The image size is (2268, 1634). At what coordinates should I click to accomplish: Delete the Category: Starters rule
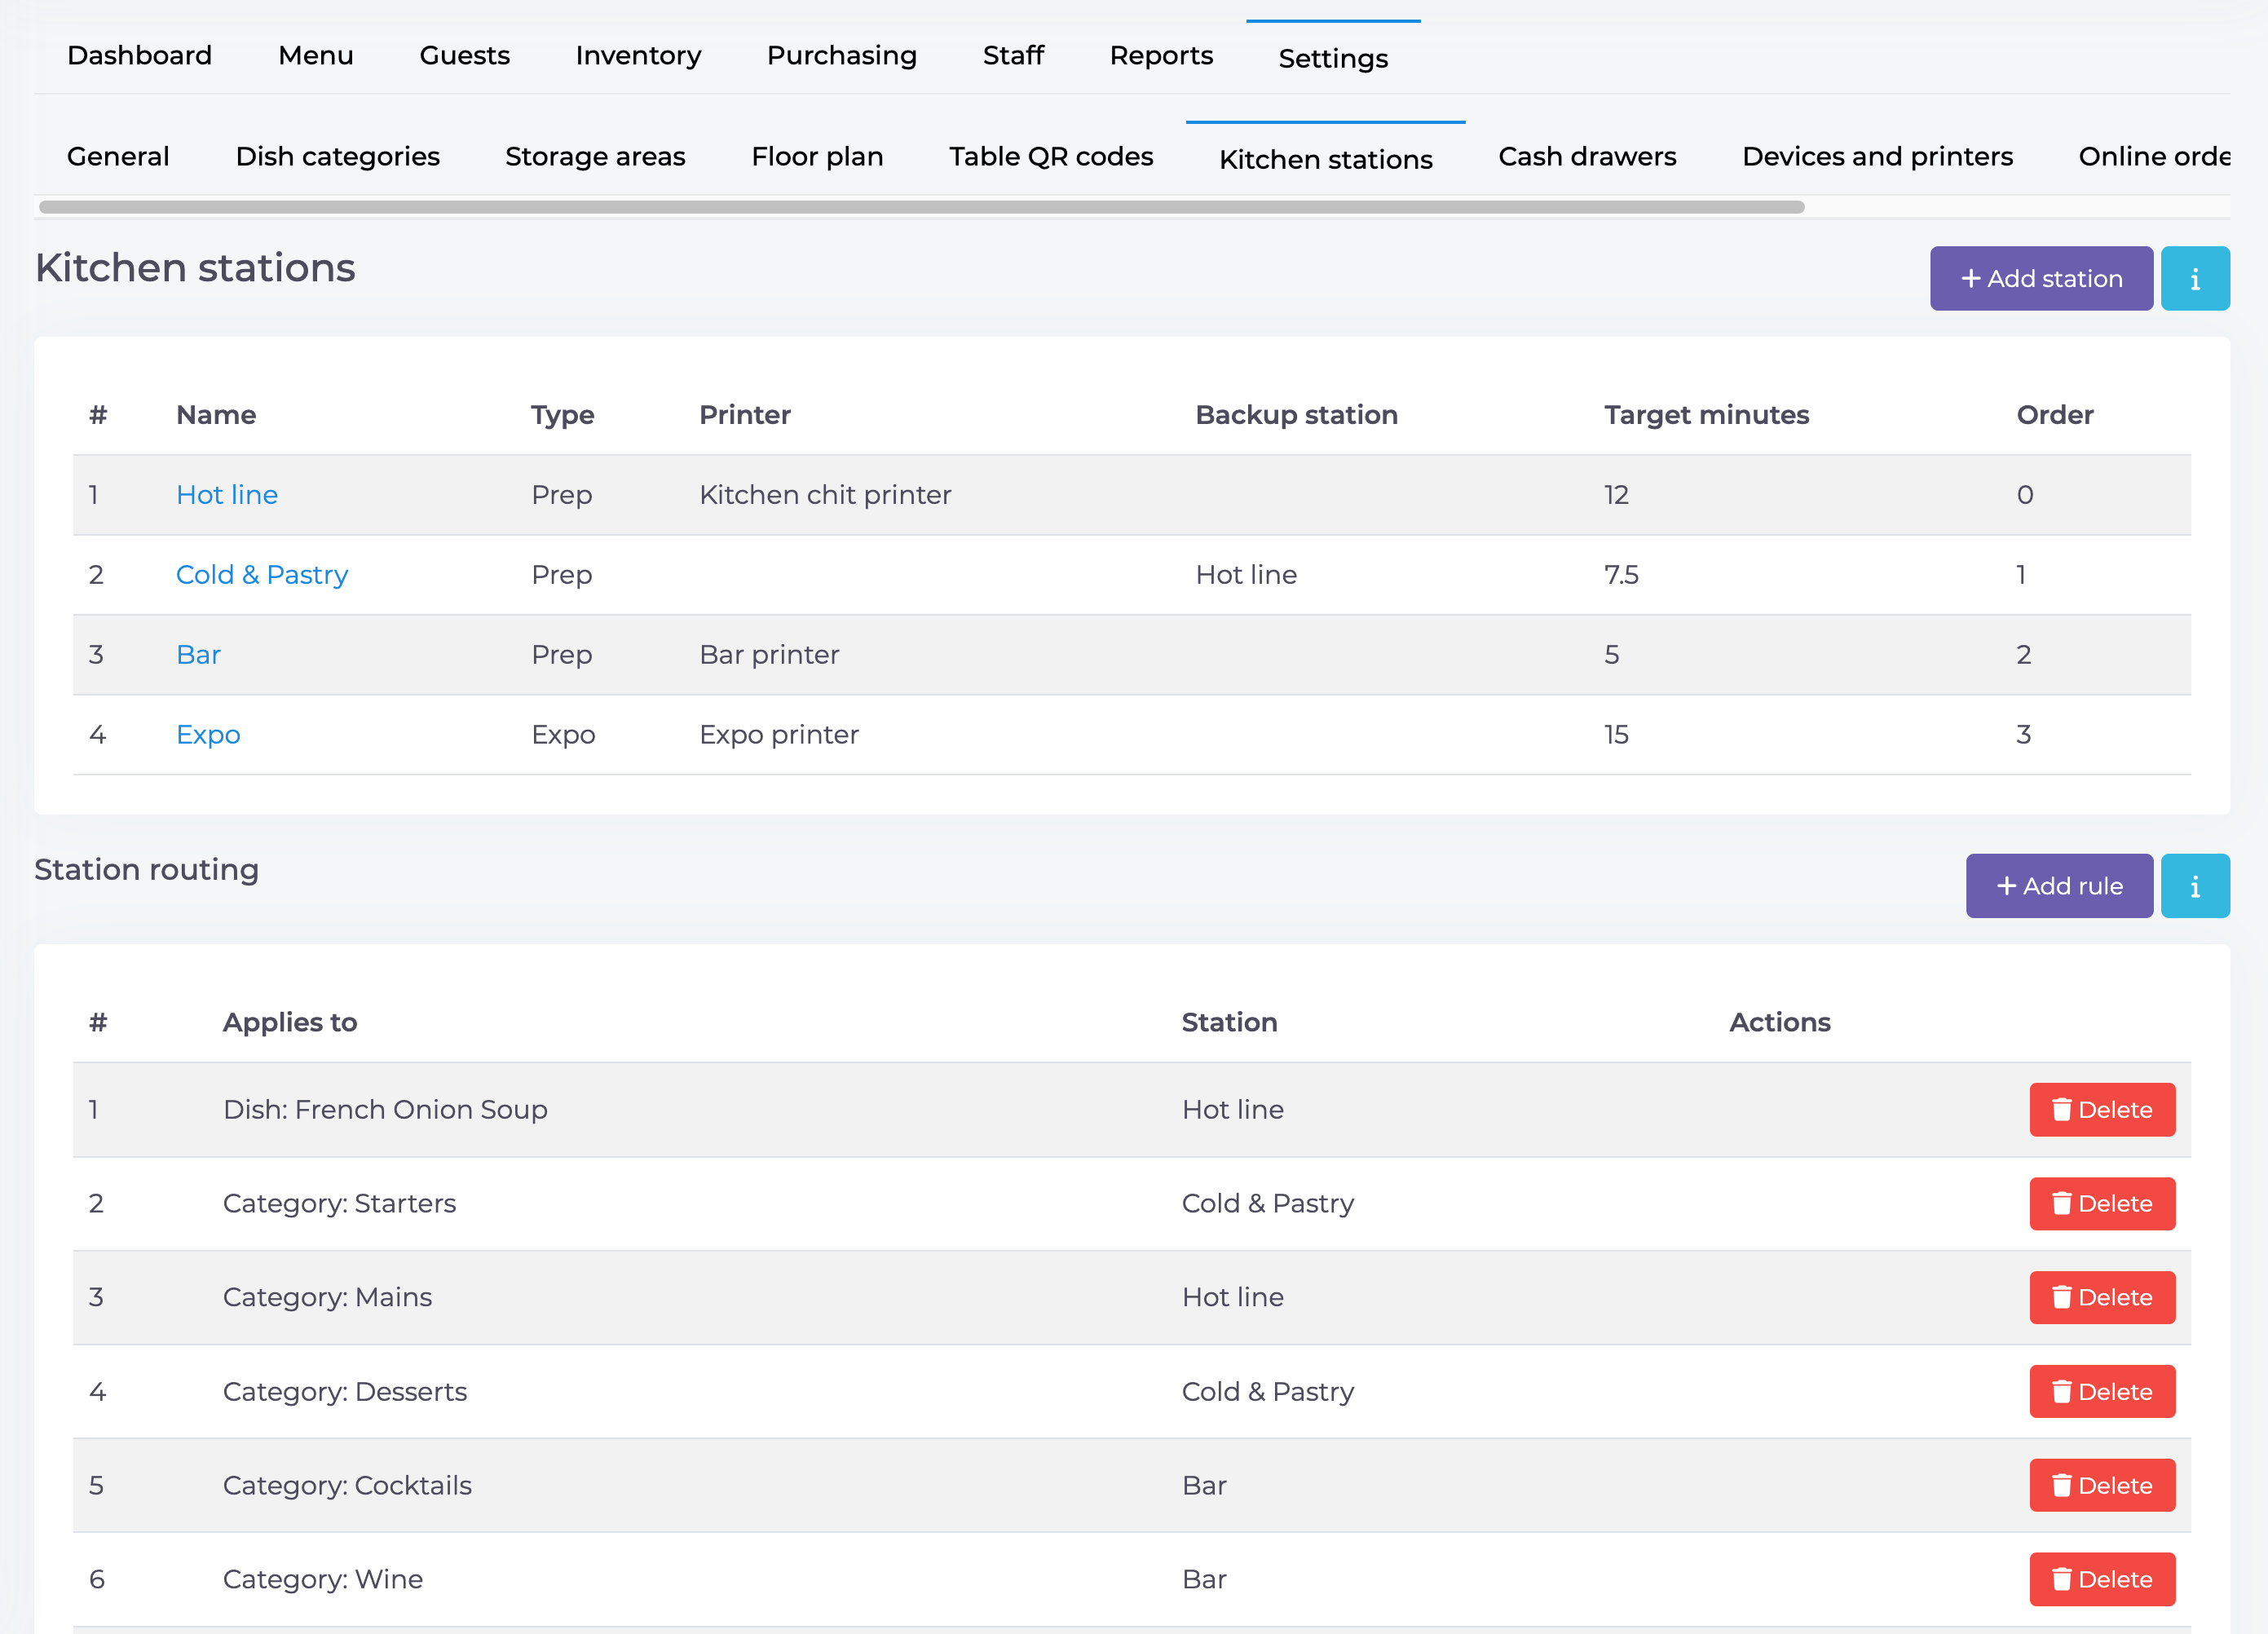pos(2102,1204)
